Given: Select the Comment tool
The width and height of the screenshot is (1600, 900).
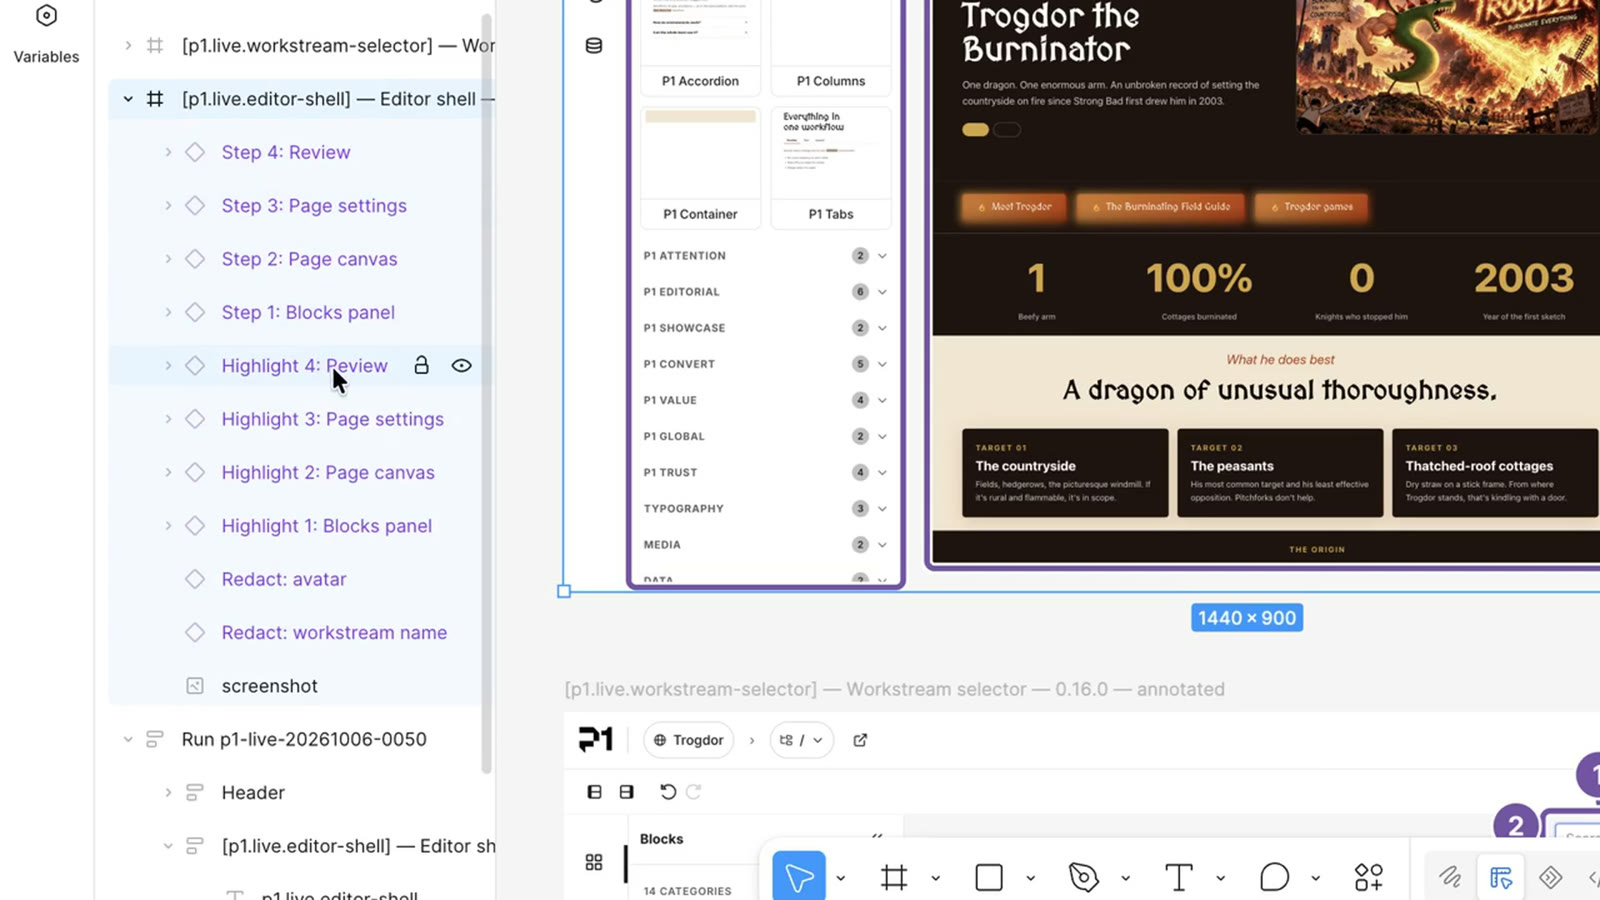Looking at the screenshot, I should pyautogui.click(x=1274, y=878).
